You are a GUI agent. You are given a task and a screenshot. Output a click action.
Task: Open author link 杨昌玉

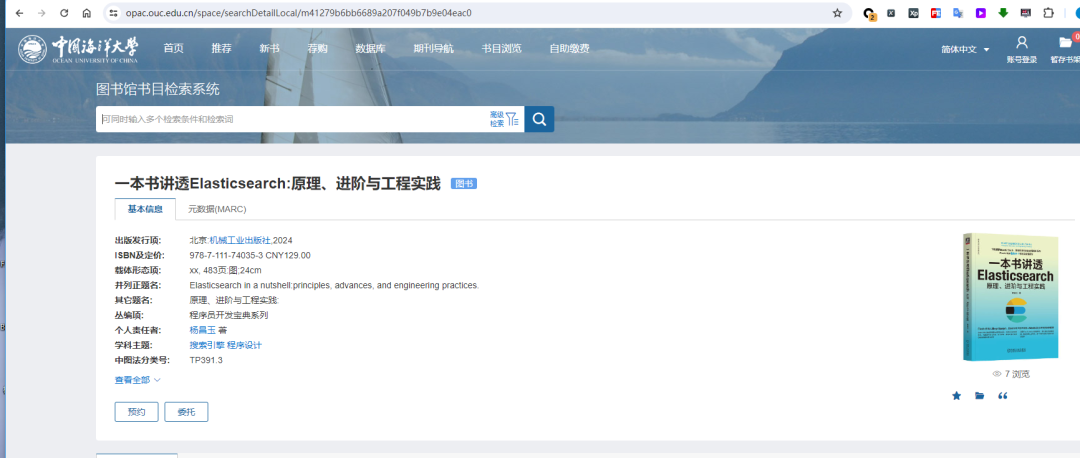click(x=202, y=330)
